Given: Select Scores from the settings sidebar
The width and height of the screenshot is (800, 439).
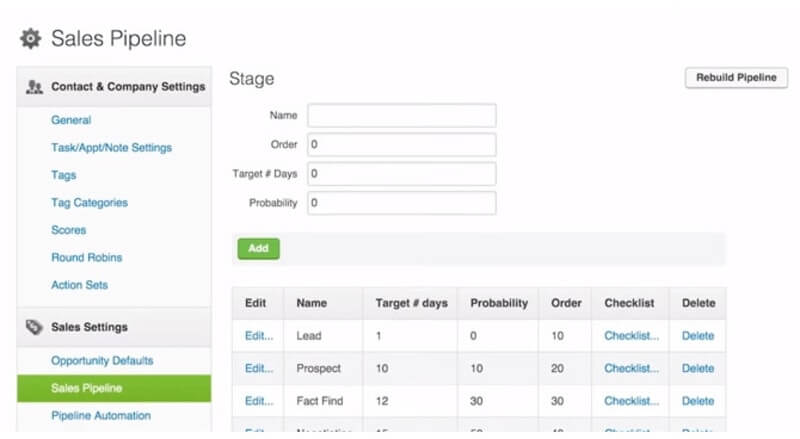Looking at the screenshot, I should click(x=68, y=230).
